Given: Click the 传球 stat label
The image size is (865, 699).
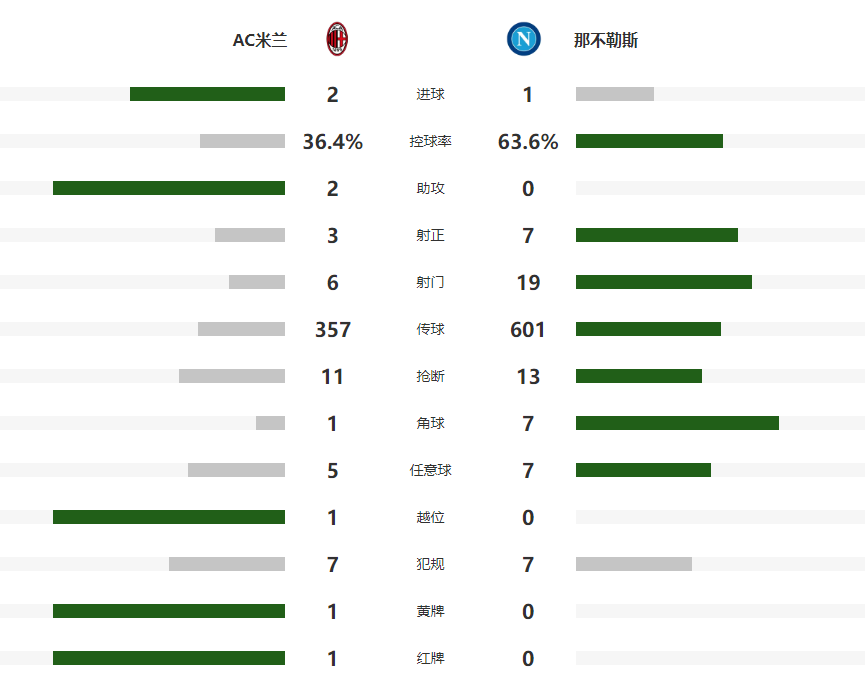Looking at the screenshot, I should coord(431,330).
